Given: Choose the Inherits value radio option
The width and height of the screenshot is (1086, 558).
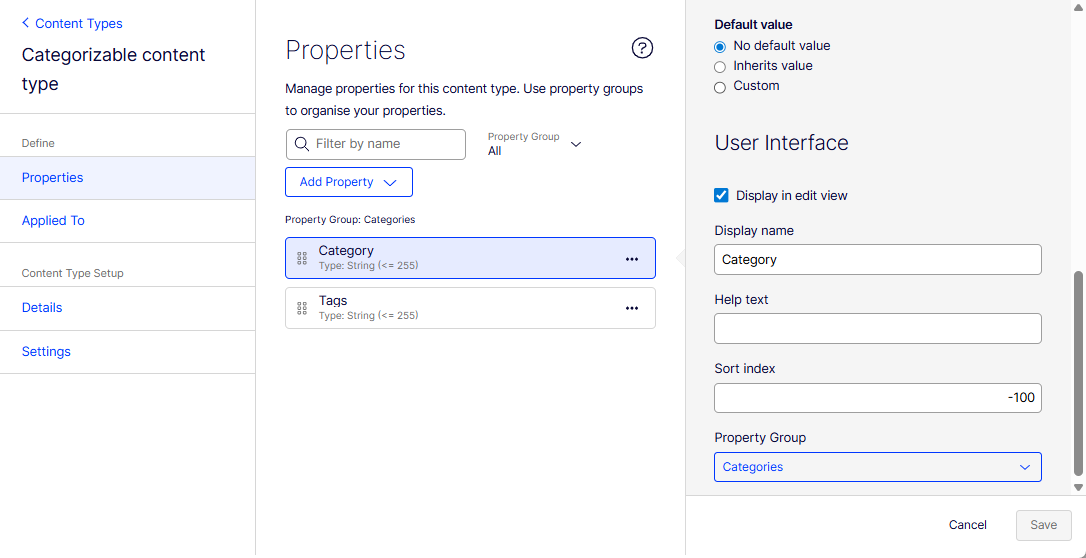Looking at the screenshot, I should [720, 66].
